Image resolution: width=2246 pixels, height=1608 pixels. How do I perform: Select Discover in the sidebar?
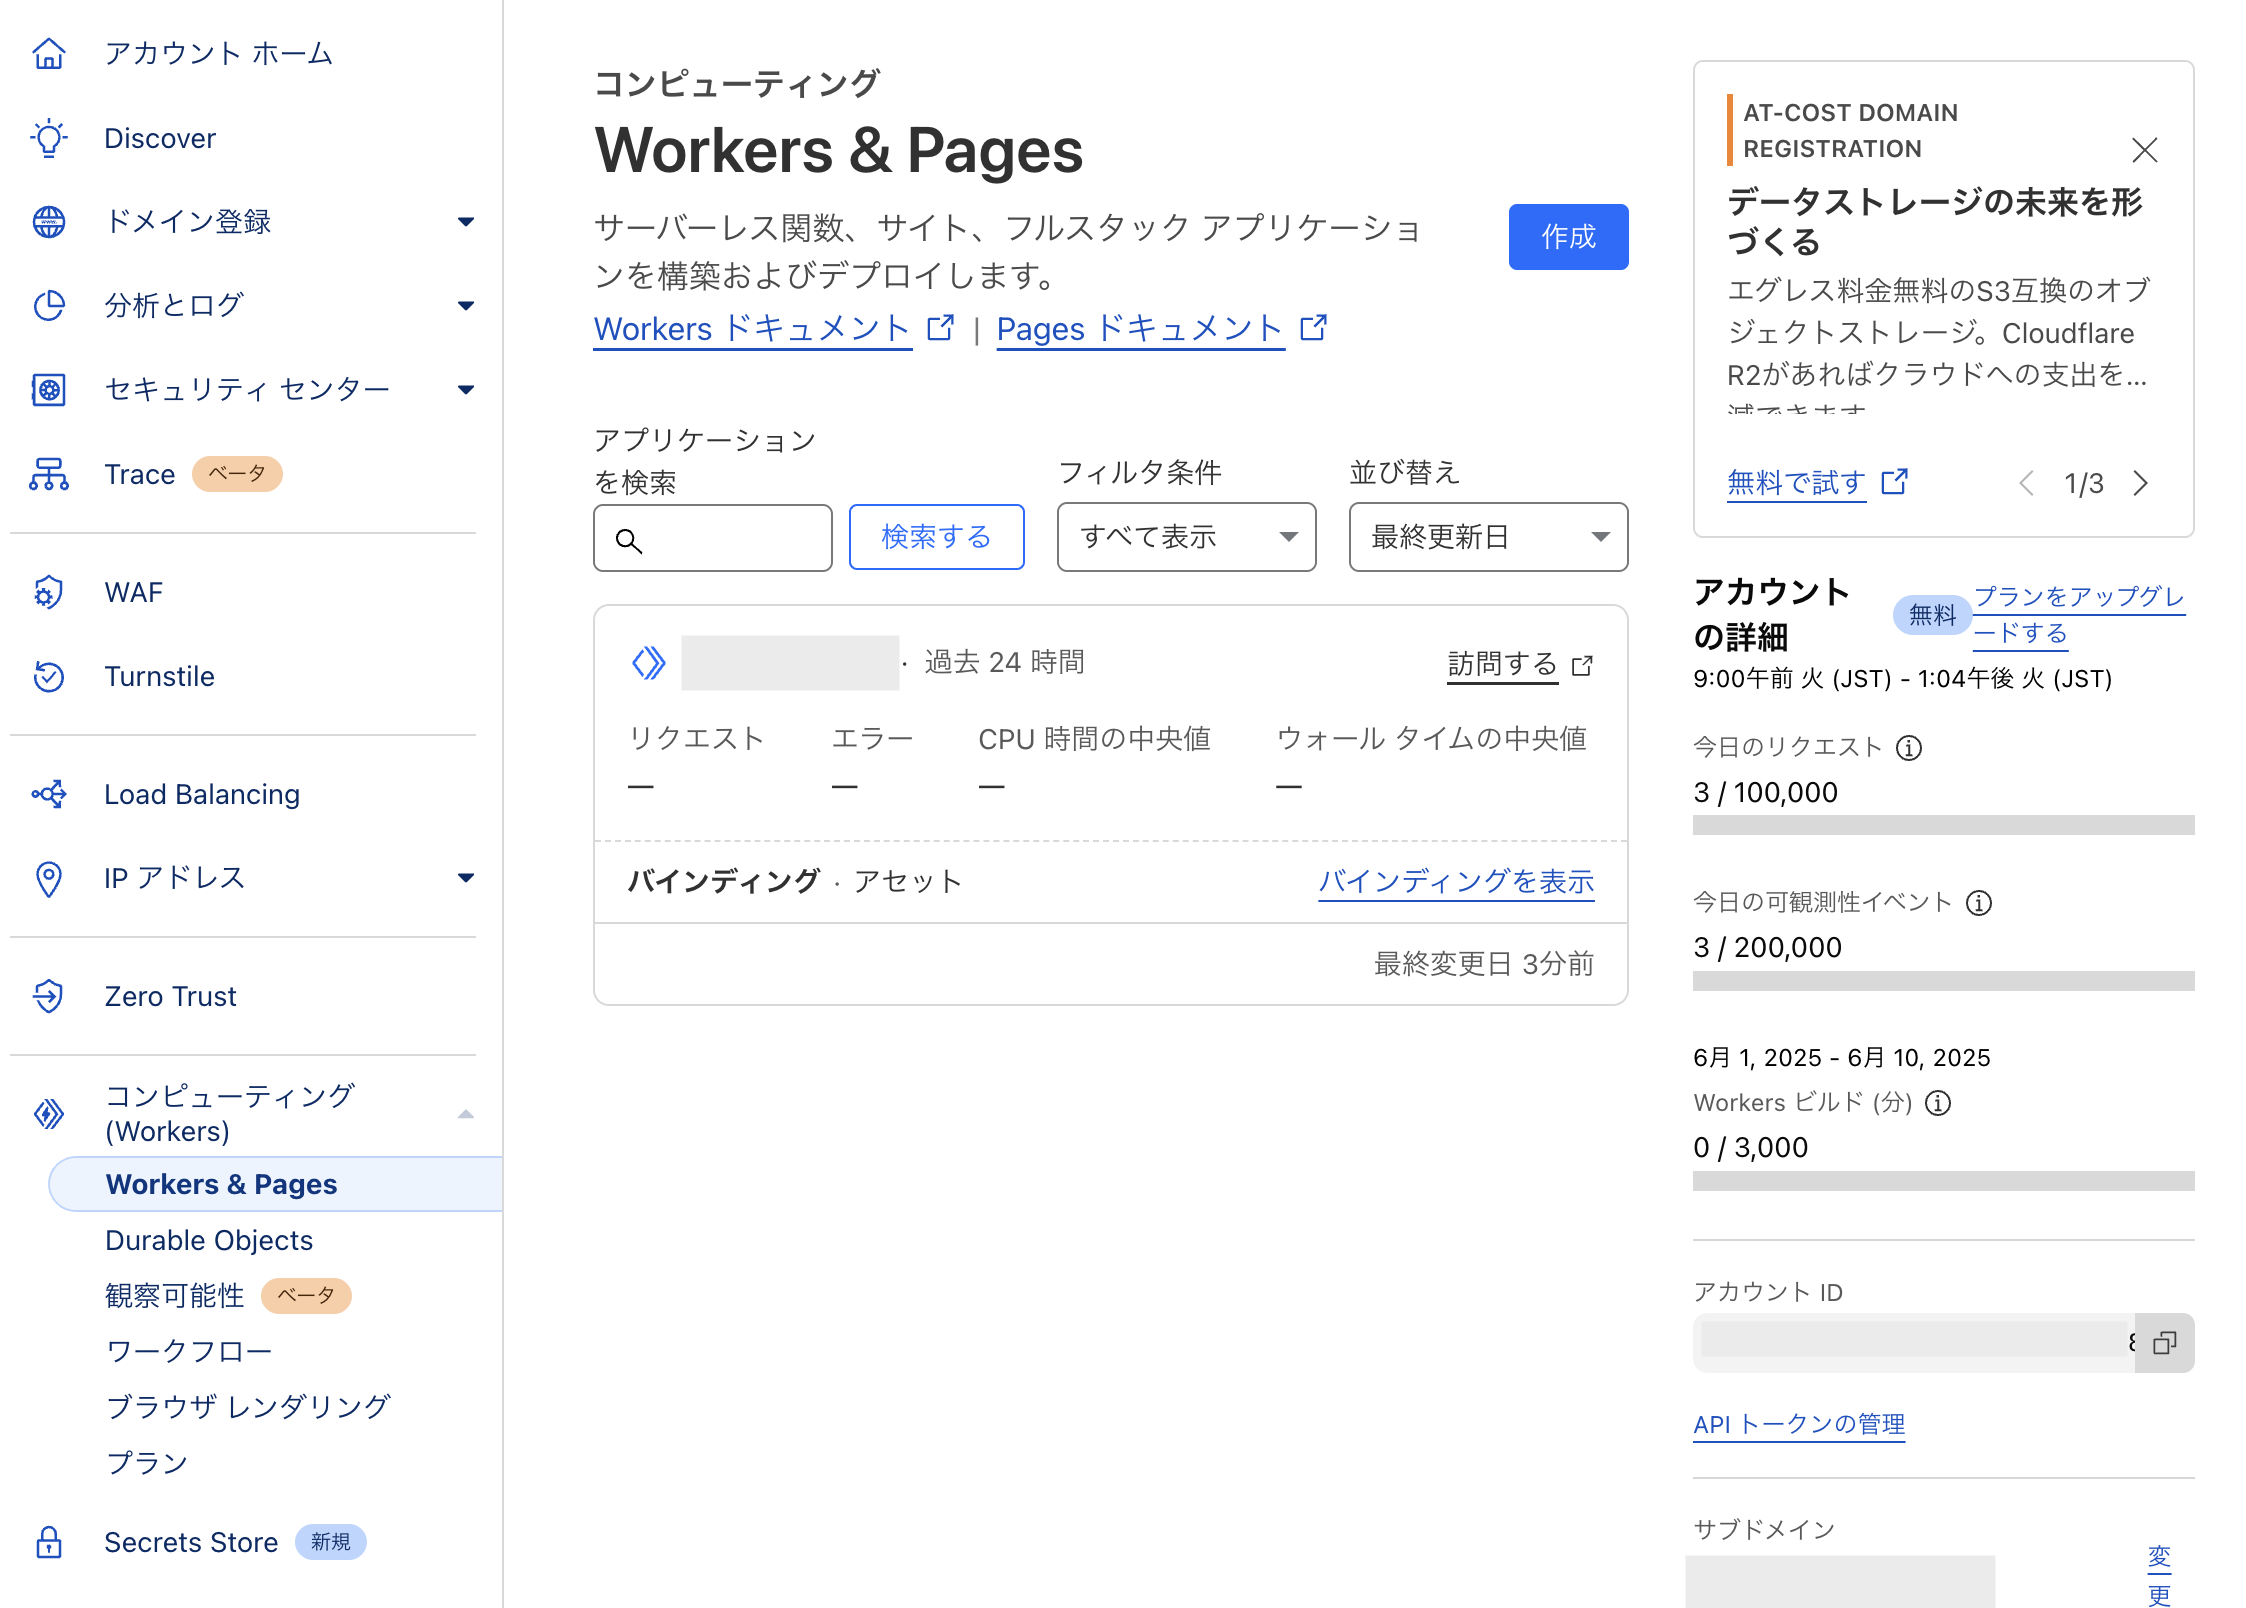pos(160,138)
